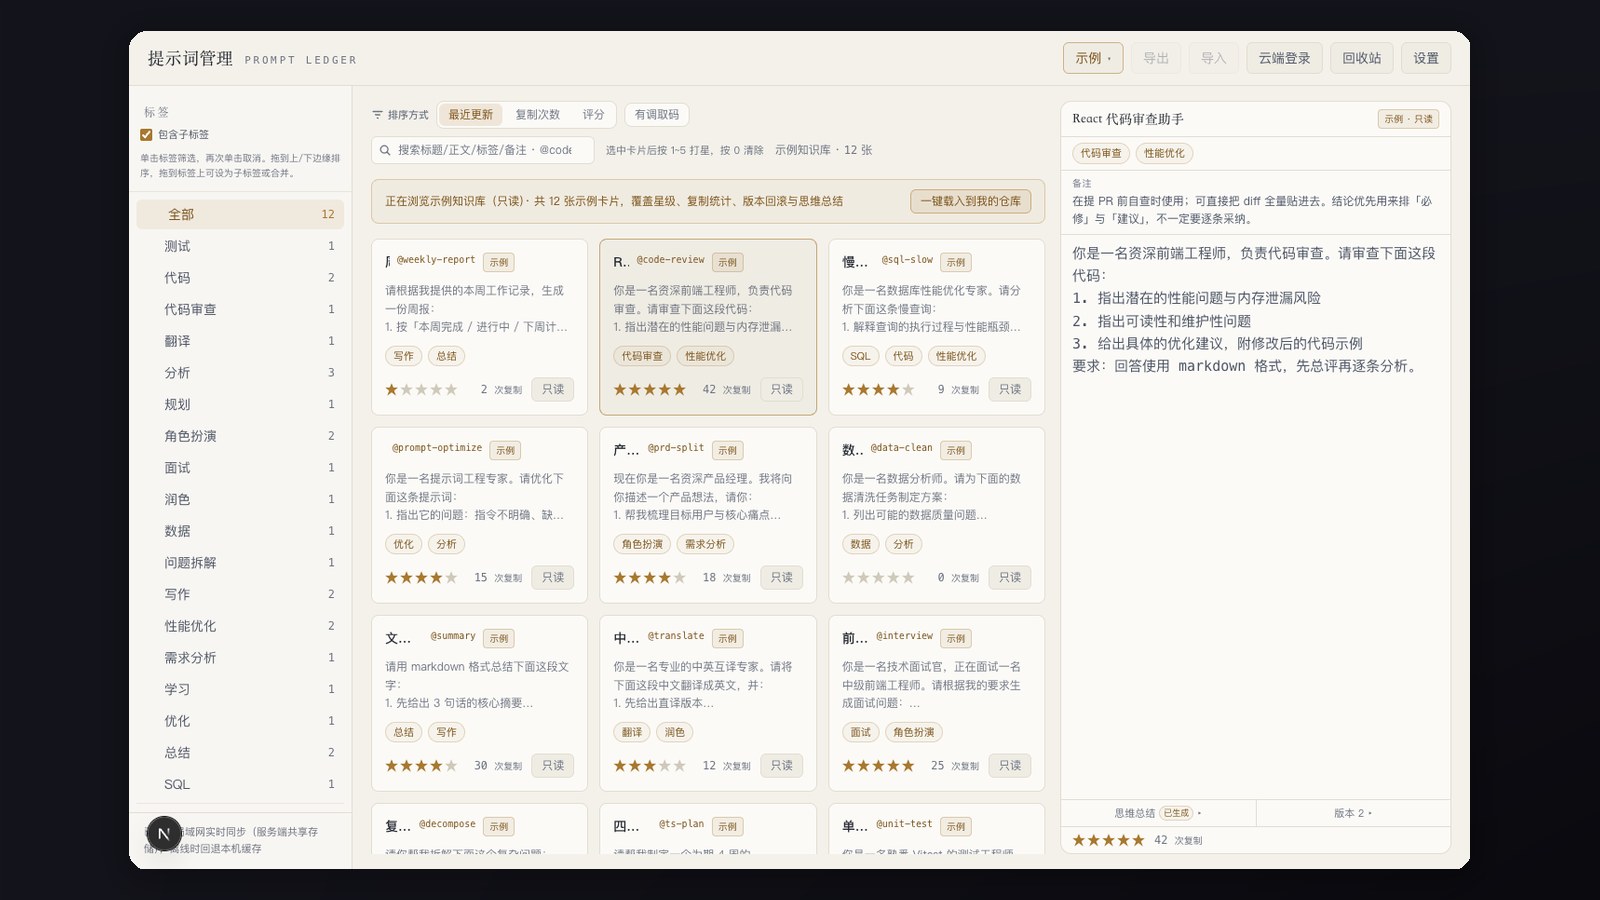
Task: Select the 评分 sort option
Action: (593, 115)
